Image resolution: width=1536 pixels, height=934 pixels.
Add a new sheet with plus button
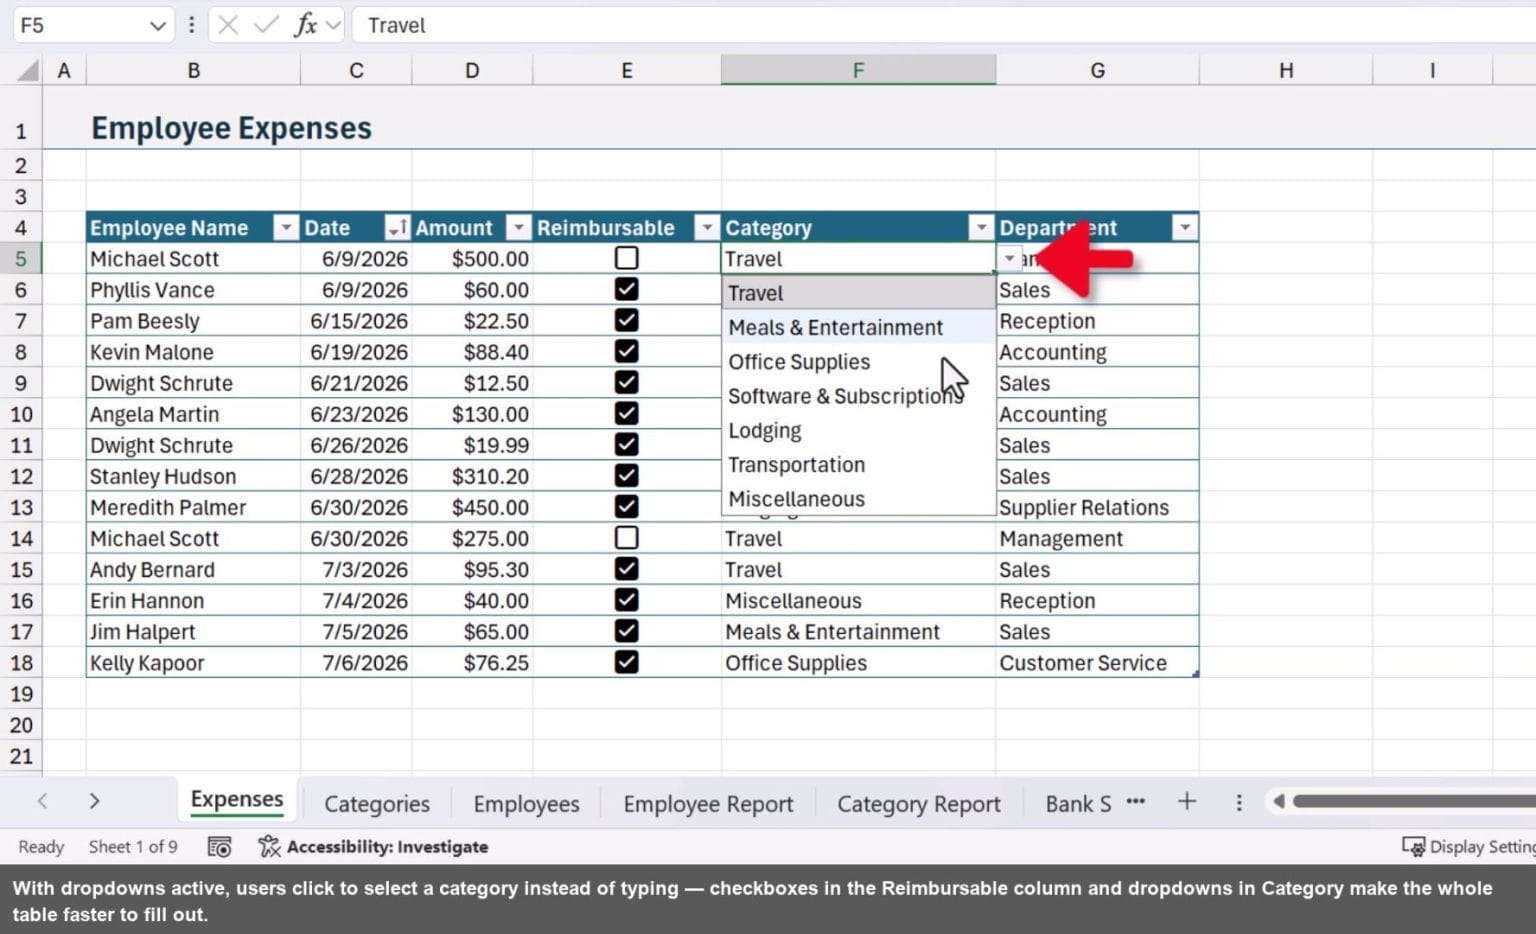[x=1187, y=801]
